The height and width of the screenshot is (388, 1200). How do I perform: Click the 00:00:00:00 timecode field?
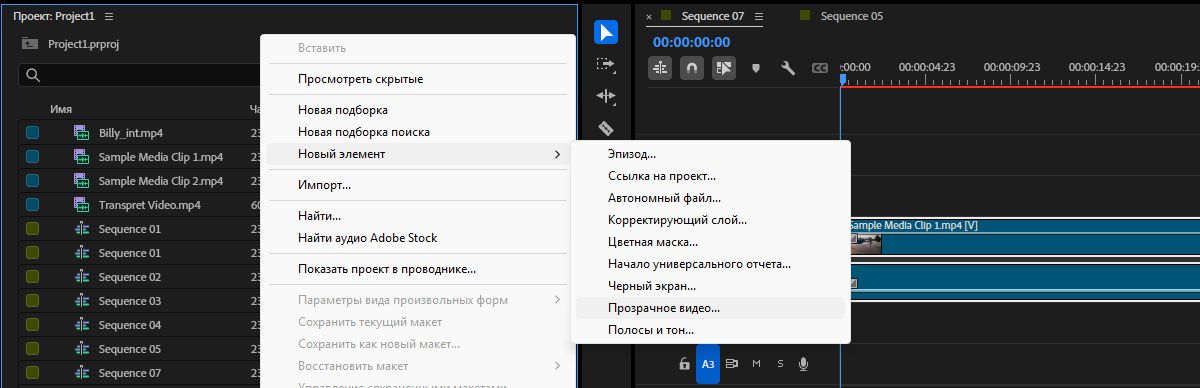pos(691,42)
